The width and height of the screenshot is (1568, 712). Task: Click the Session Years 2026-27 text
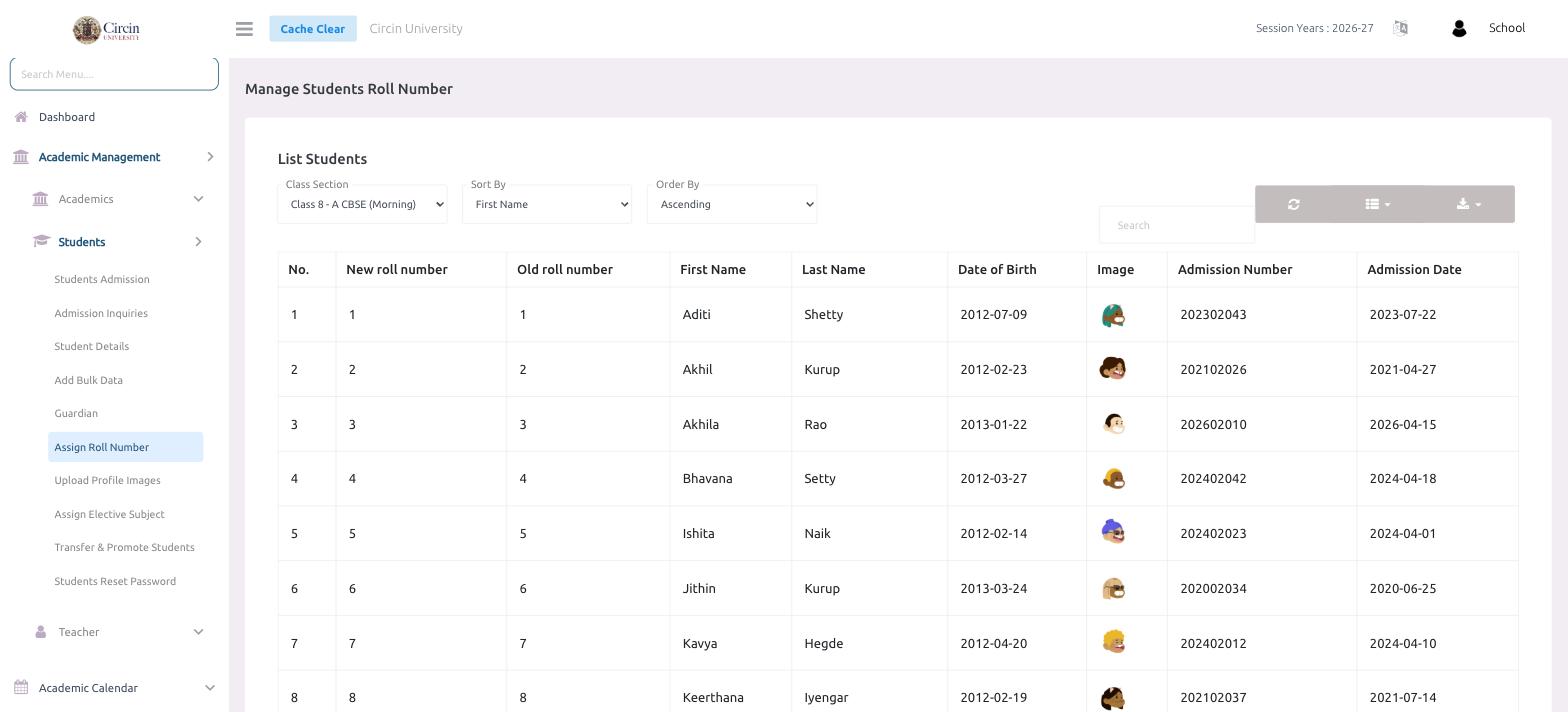1314,28
